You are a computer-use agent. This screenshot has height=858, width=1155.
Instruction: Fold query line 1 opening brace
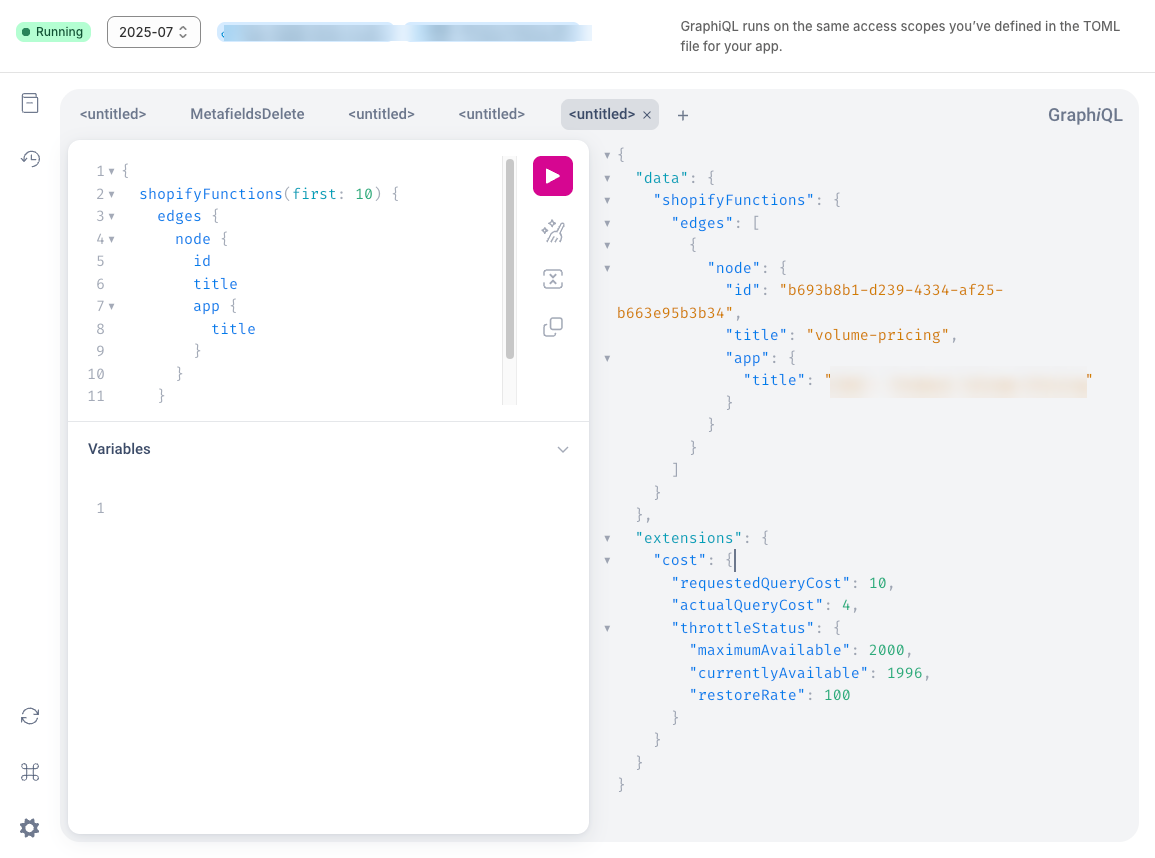tap(111, 172)
